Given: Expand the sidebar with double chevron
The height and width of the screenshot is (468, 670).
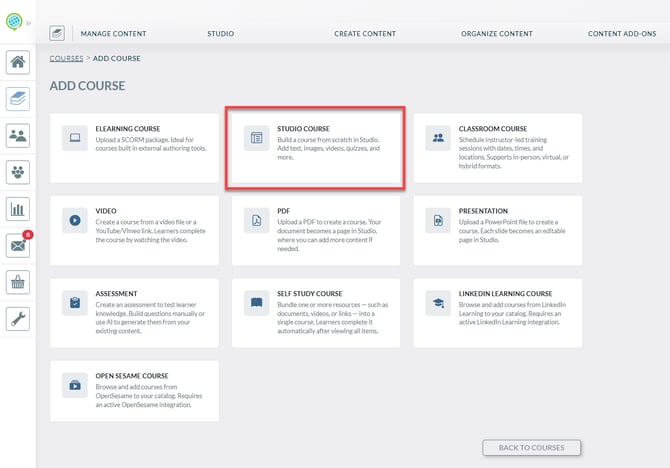Looking at the screenshot, I should point(29,23).
